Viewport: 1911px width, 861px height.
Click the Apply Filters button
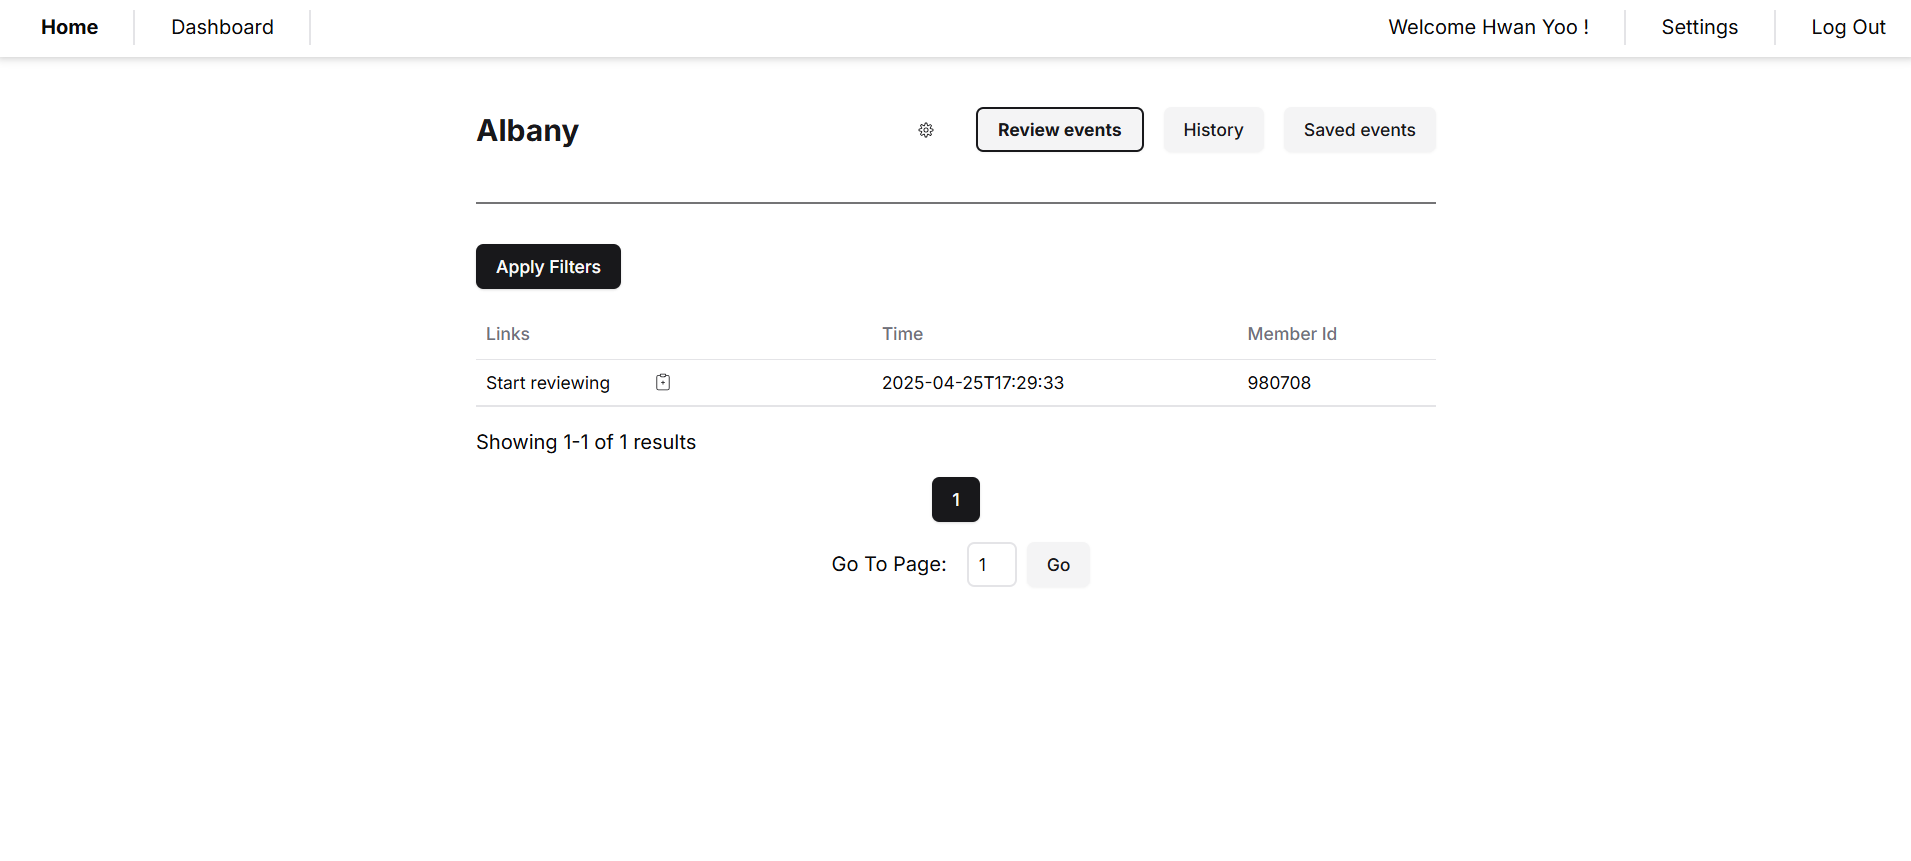pyautogui.click(x=548, y=267)
